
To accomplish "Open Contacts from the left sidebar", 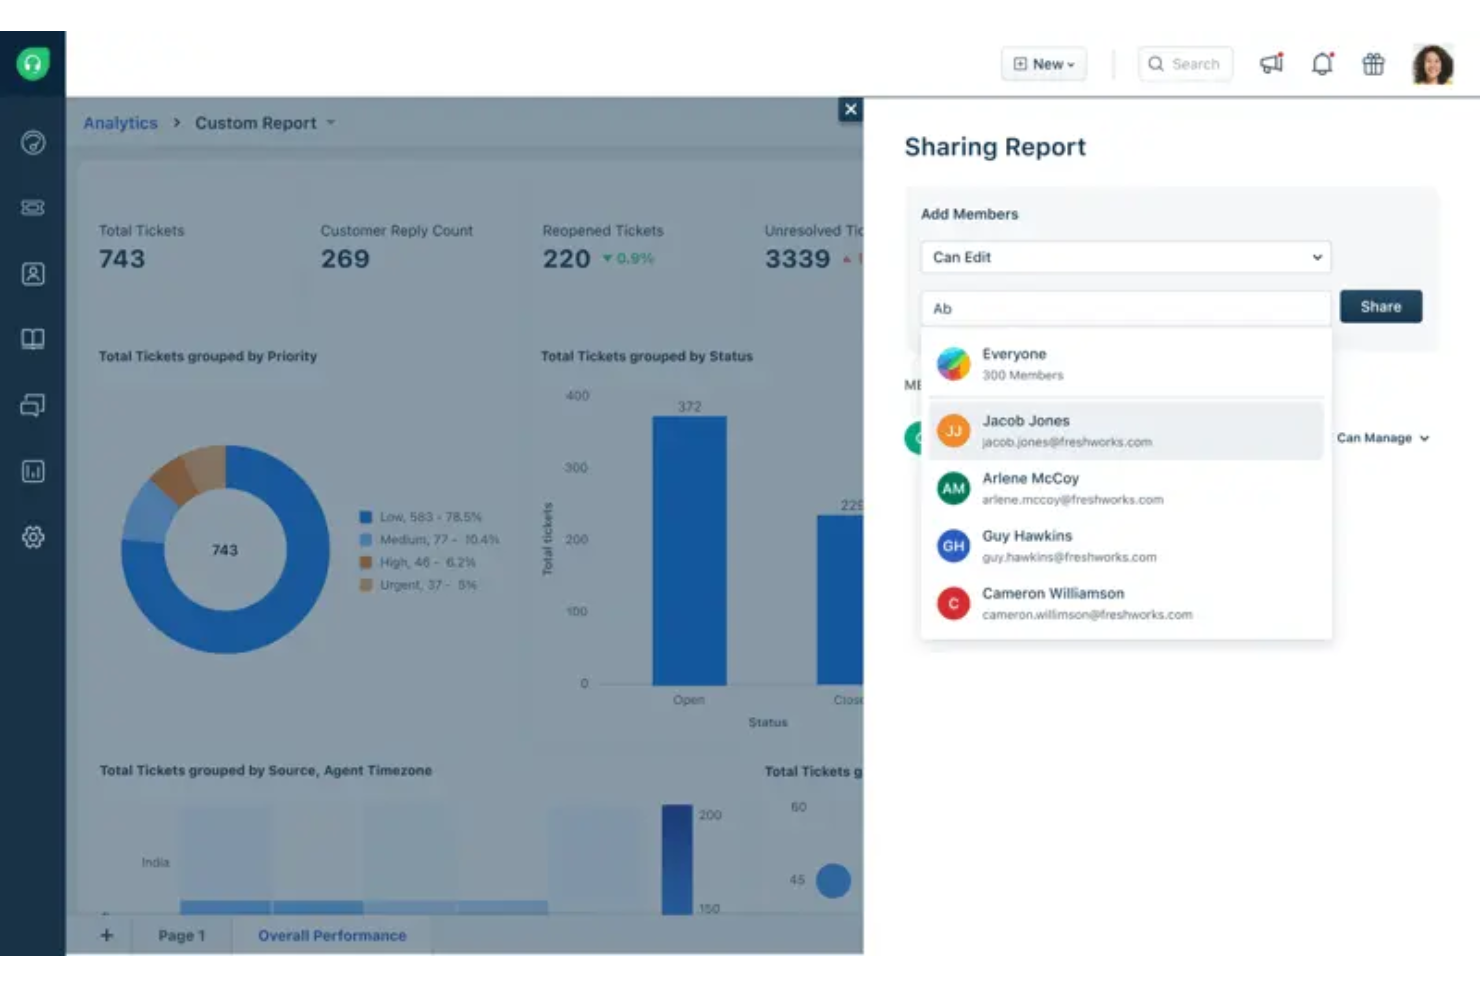I will 33,274.
